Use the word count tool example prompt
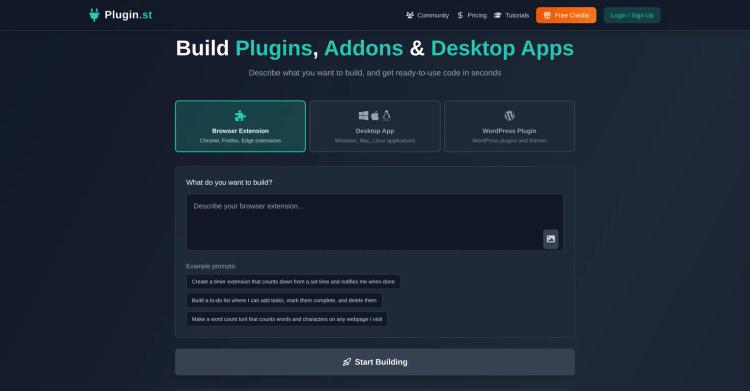The image size is (750, 391). pos(287,319)
